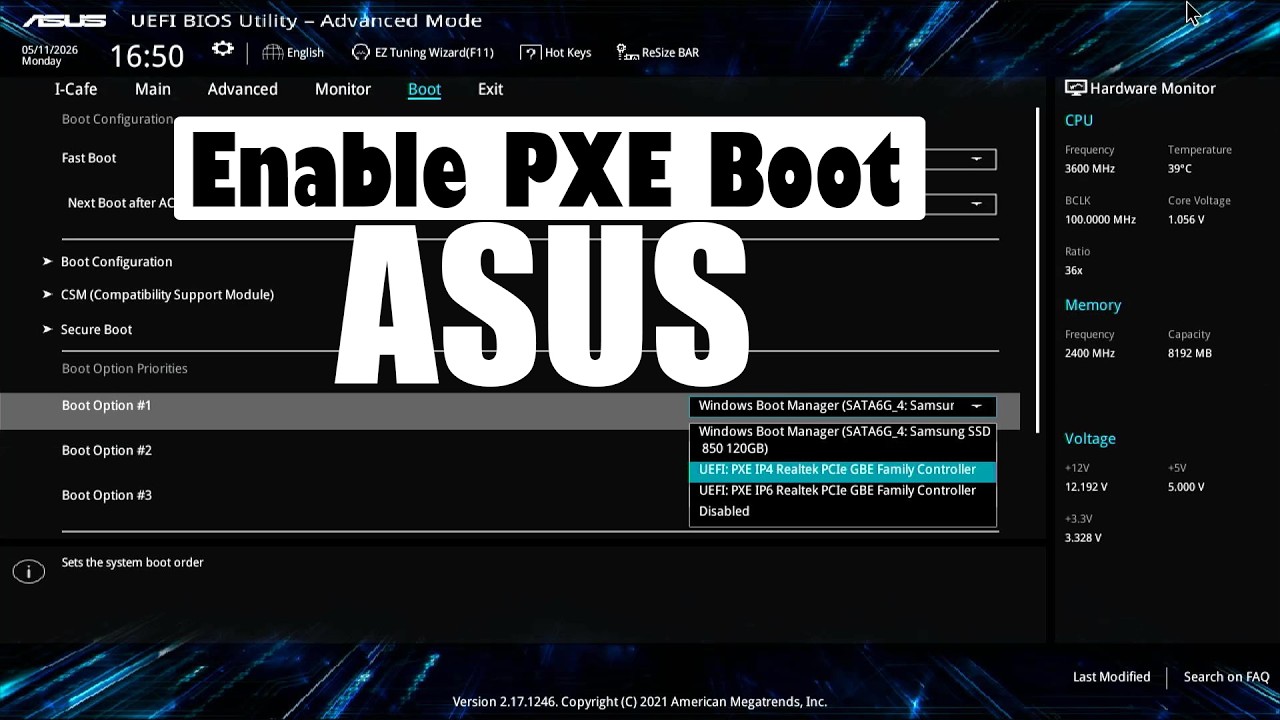Image resolution: width=1280 pixels, height=720 pixels.
Task: Click the +5V reading 5.000 V
Action: 1187,488
